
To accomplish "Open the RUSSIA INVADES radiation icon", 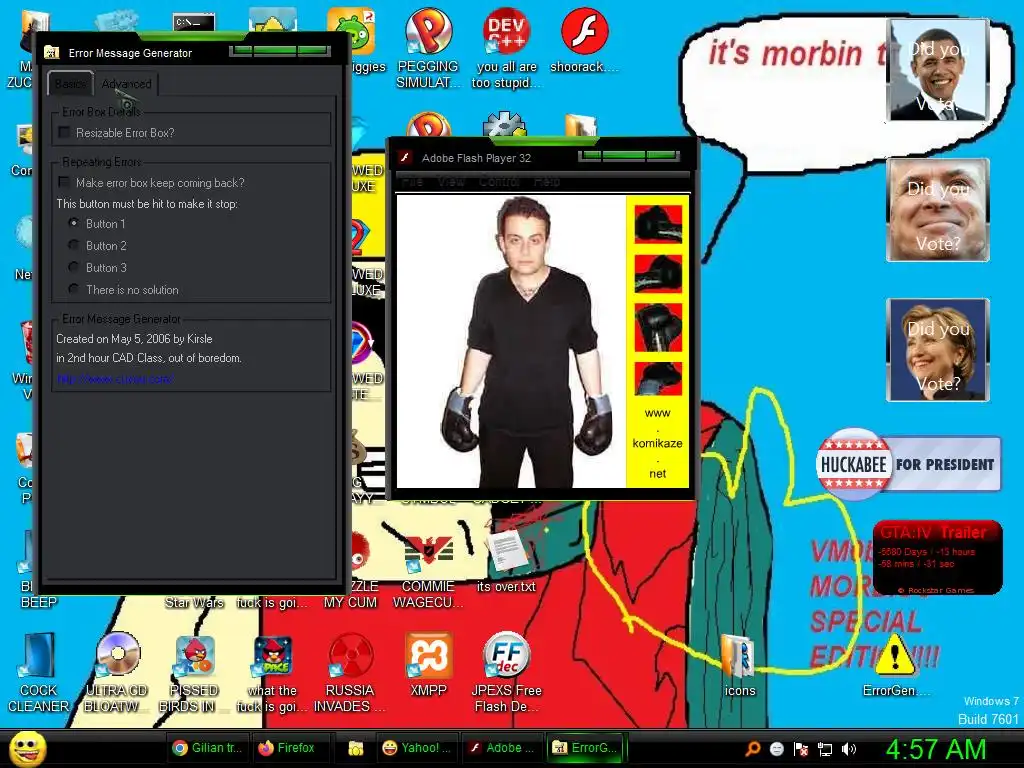I will click(x=350, y=673).
